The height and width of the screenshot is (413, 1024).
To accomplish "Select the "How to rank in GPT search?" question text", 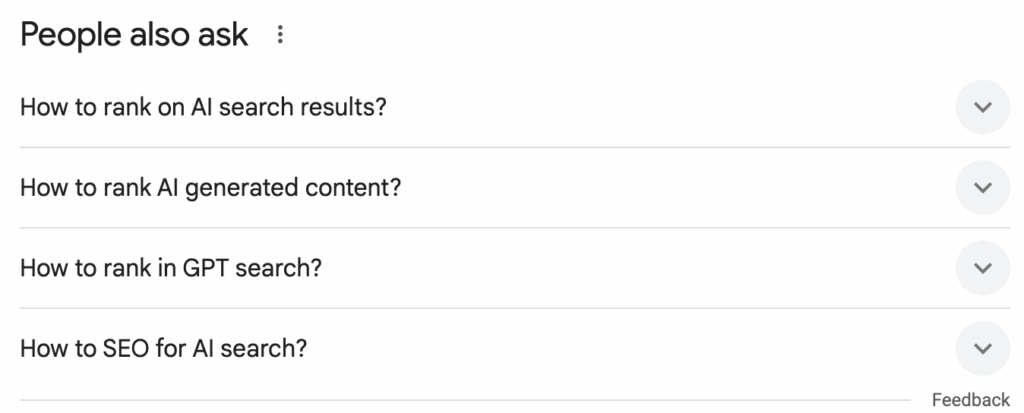I will pyautogui.click(x=170, y=268).
